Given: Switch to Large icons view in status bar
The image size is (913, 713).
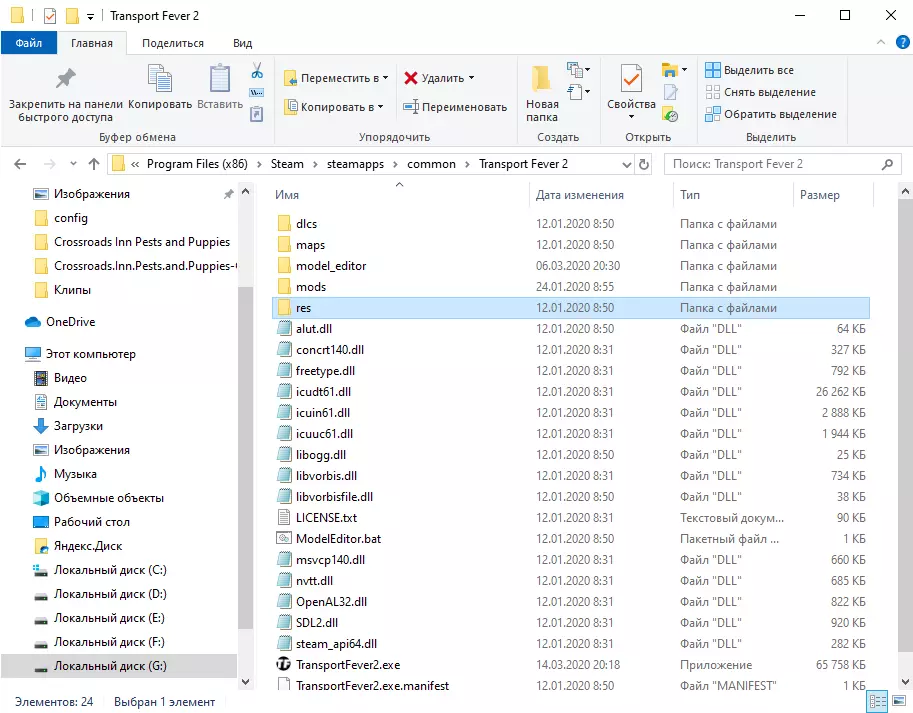Looking at the screenshot, I should tap(899, 702).
